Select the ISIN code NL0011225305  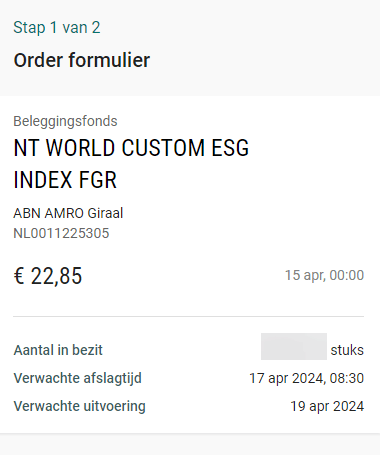pos(61,233)
